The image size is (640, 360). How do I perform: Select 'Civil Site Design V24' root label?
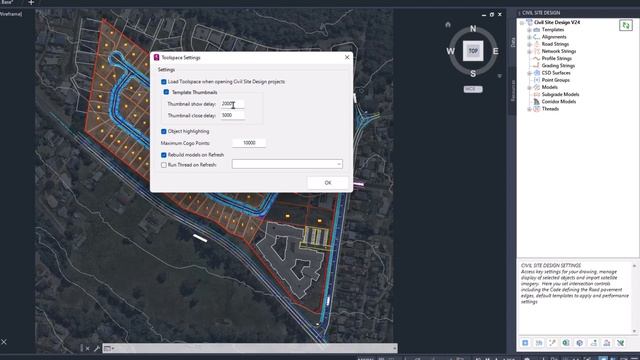tap(557, 22)
